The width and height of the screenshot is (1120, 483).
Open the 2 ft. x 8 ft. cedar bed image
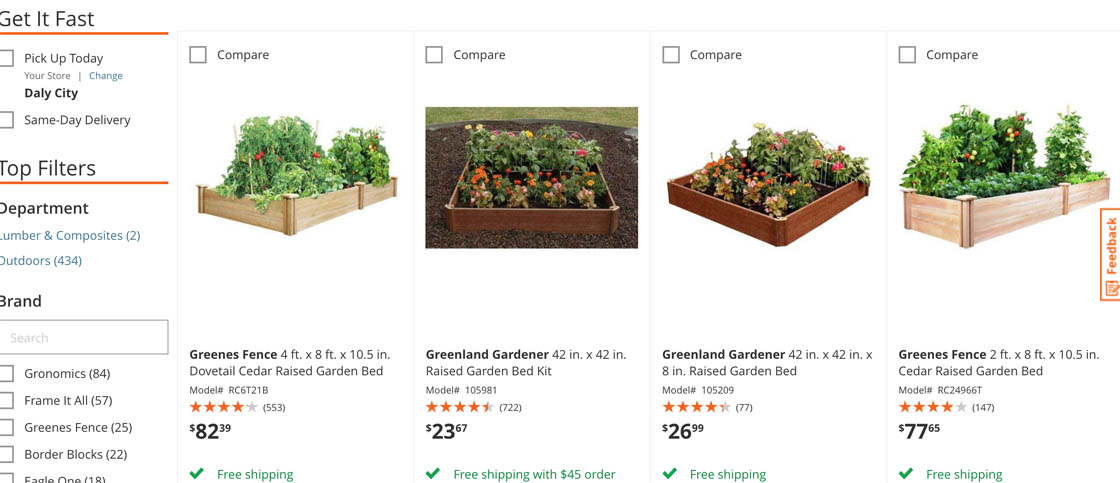[1004, 178]
